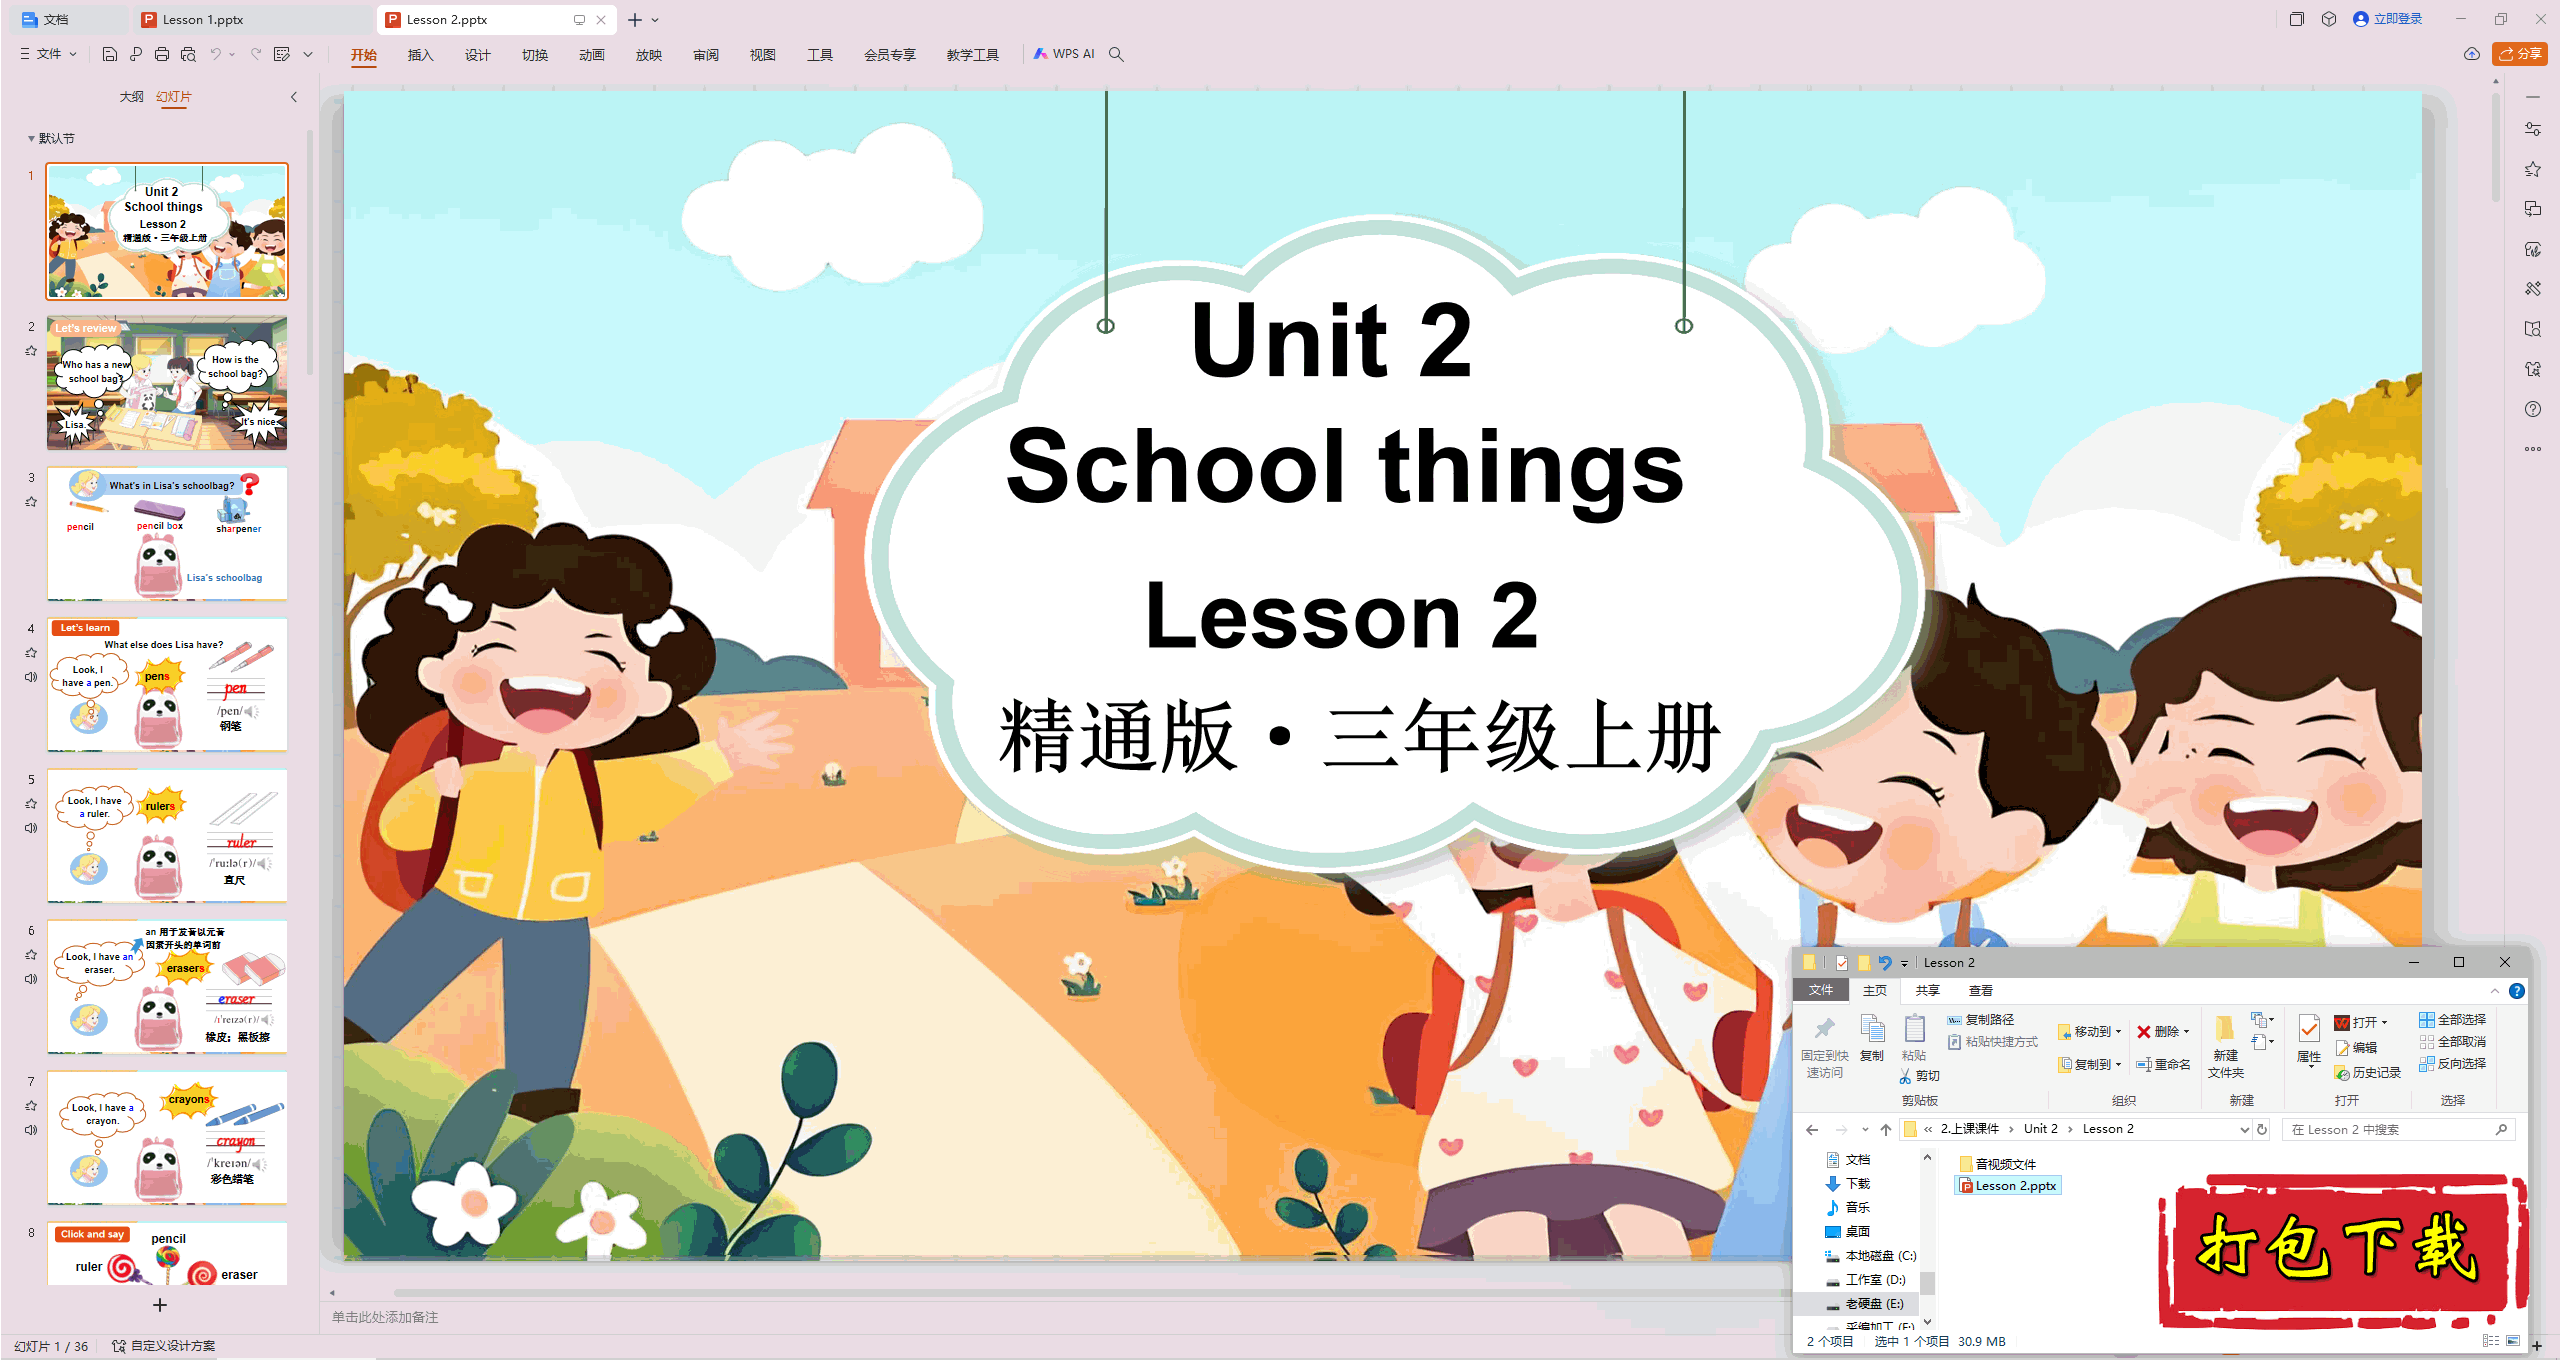
Task: Click the Explorer search box 在 Lesson 2 中搜索
Action: [2398, 1130]
